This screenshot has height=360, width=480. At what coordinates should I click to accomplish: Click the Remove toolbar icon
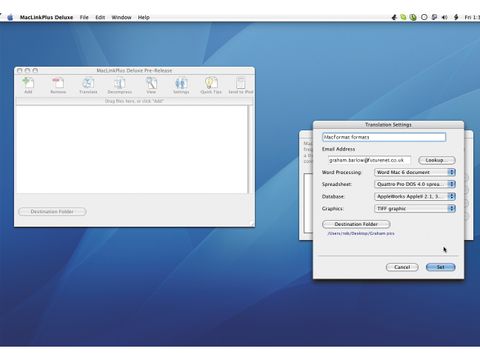click(58, 85)
